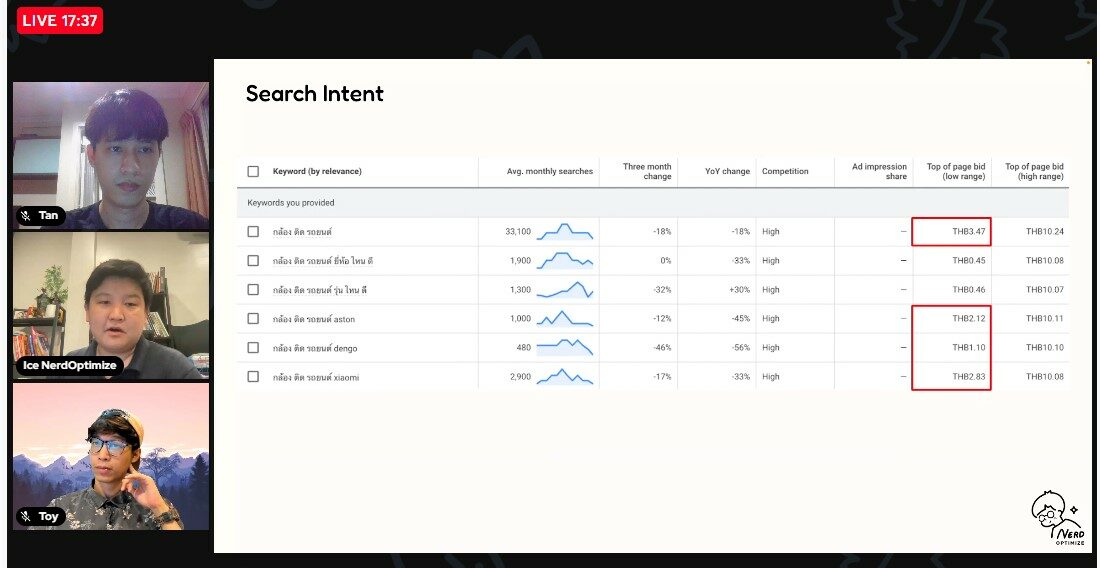Check the box for the xiaomi keyword row
This screenshot has height=568, width=1100.
coord(253,377)
